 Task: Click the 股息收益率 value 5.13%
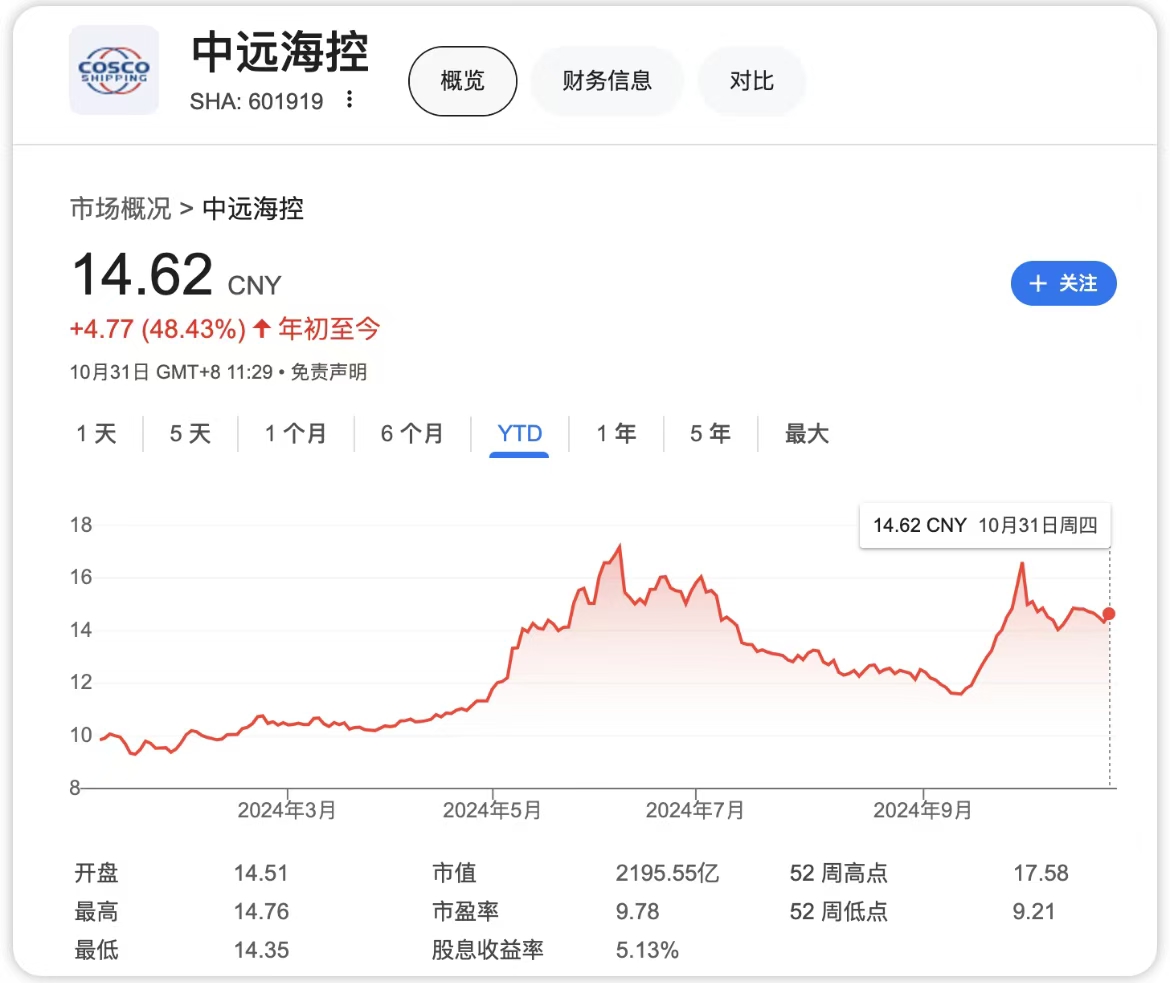tap(647, 950)
